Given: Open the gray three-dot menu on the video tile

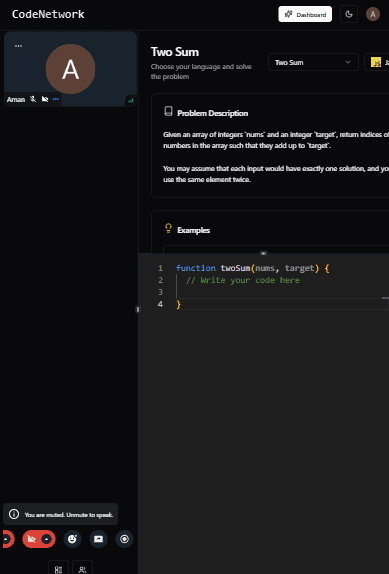Looking at the screenshot, I should 18,46.
